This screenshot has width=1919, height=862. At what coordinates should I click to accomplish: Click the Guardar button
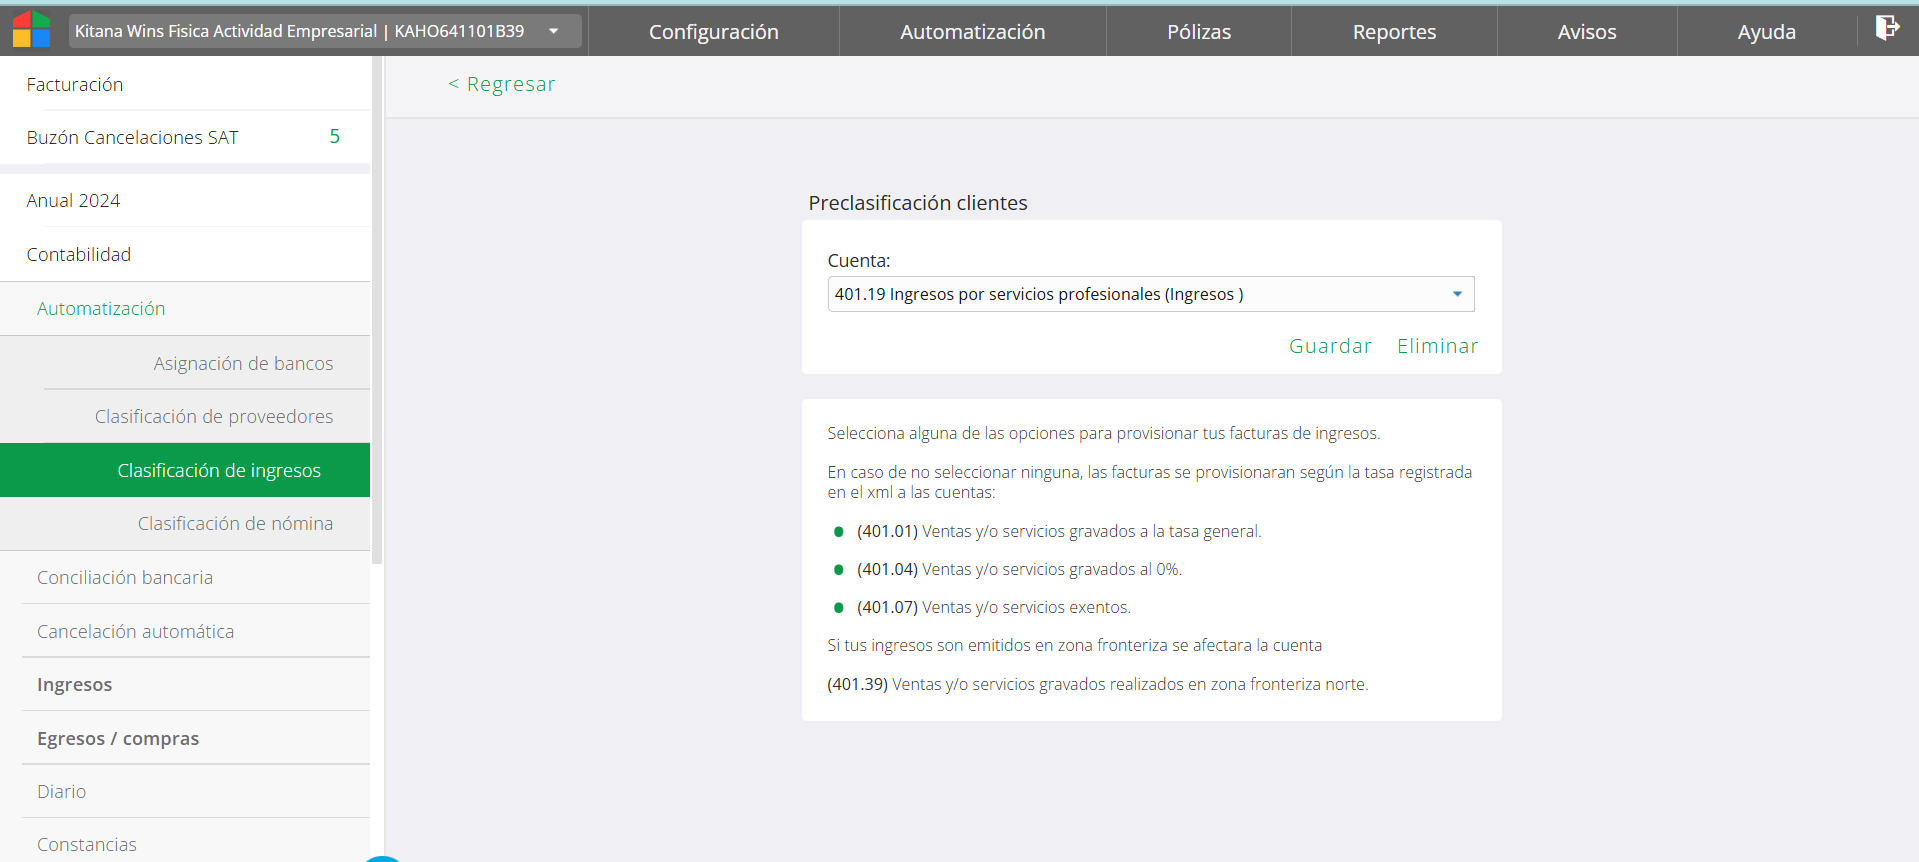point(1330,346)
